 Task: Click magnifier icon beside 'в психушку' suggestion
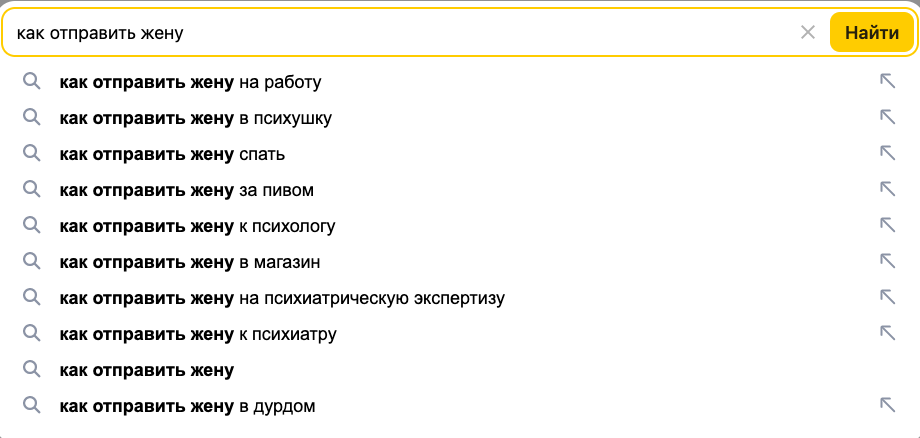[32, 117]
